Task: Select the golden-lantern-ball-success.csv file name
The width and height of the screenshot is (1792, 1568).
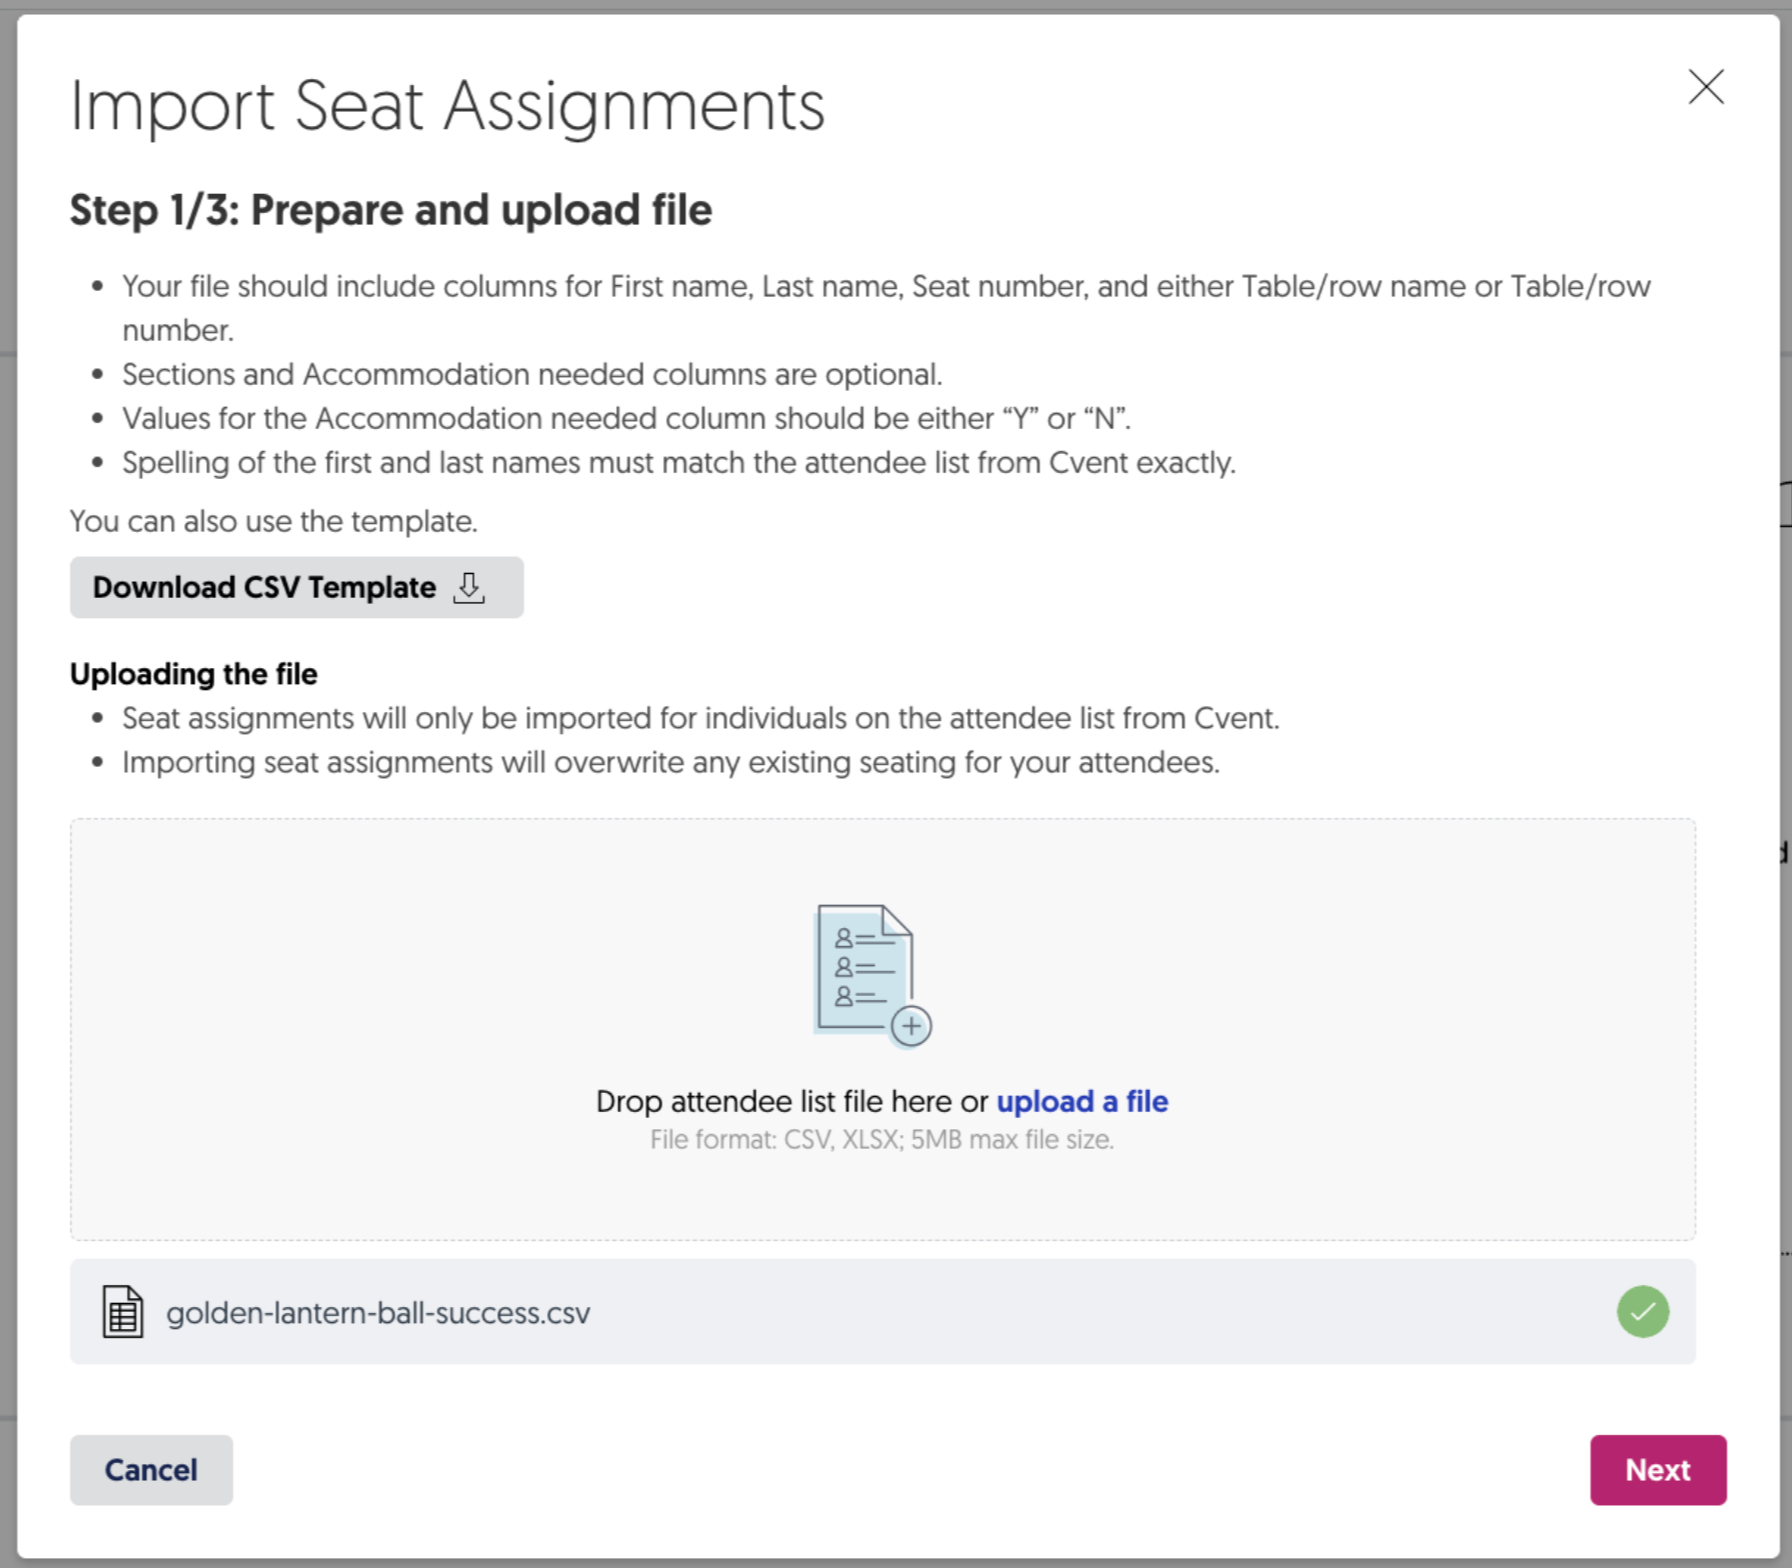Action: (378, 1313)
